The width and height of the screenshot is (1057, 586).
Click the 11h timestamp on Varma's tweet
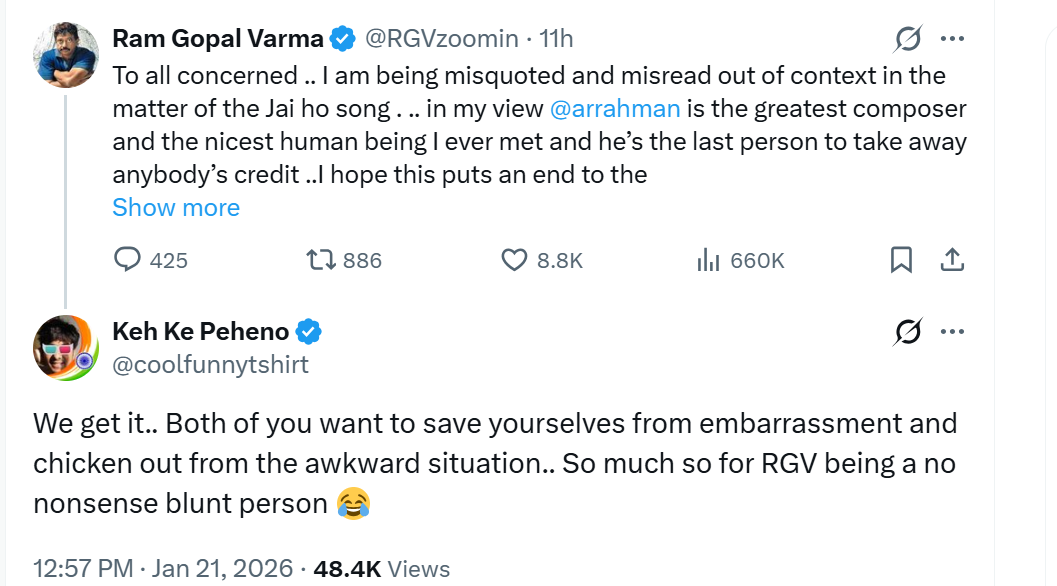556,39
